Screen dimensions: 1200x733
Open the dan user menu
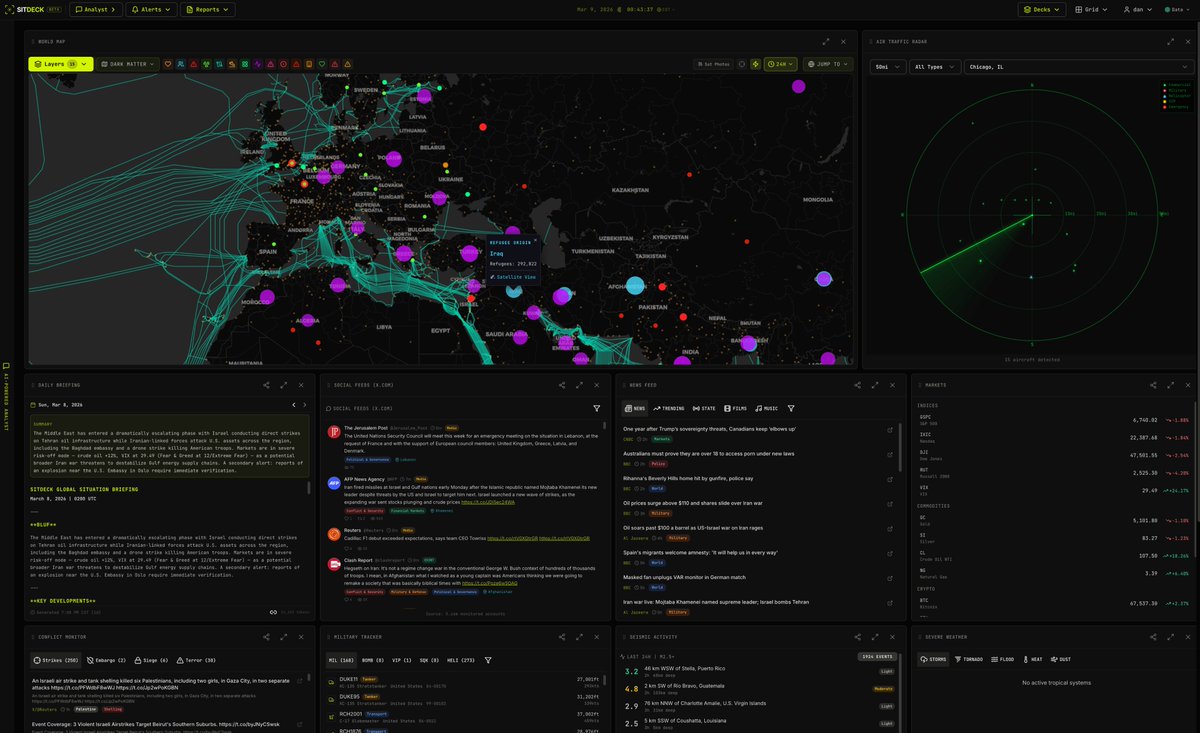(x=1139, y=9)
